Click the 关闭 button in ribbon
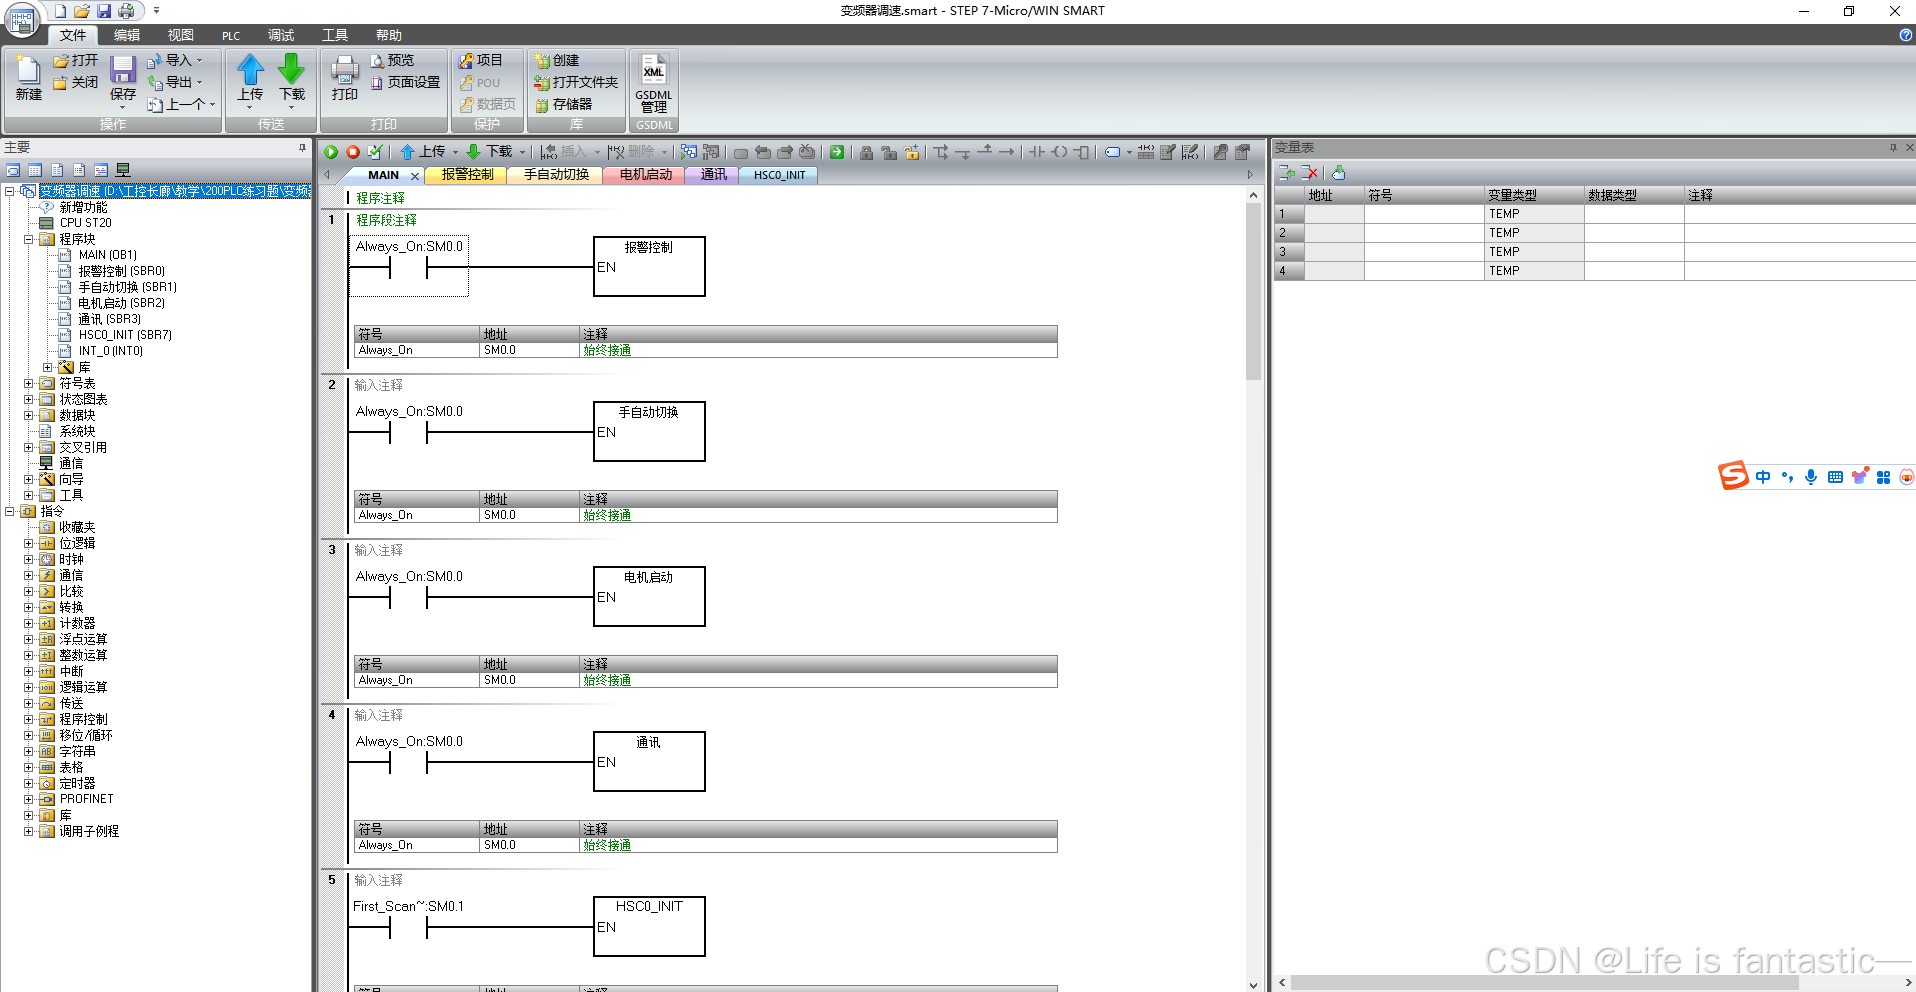1916x992 pixels. [76, 82]
